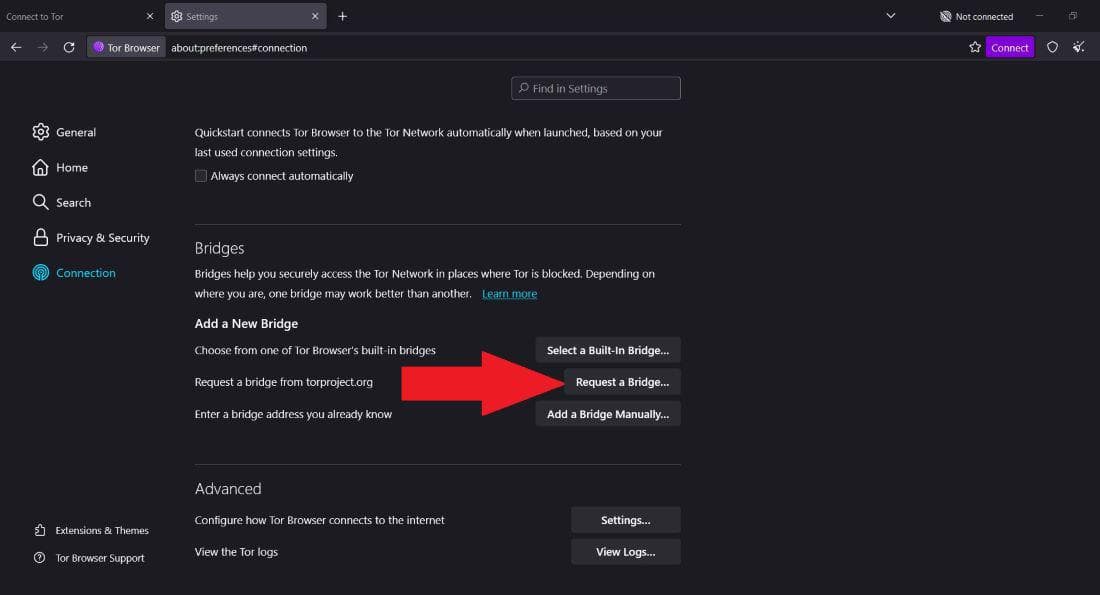The image size is (1100, 595).
Task: Click the Advanced section heading
Action: pos(227,488)
